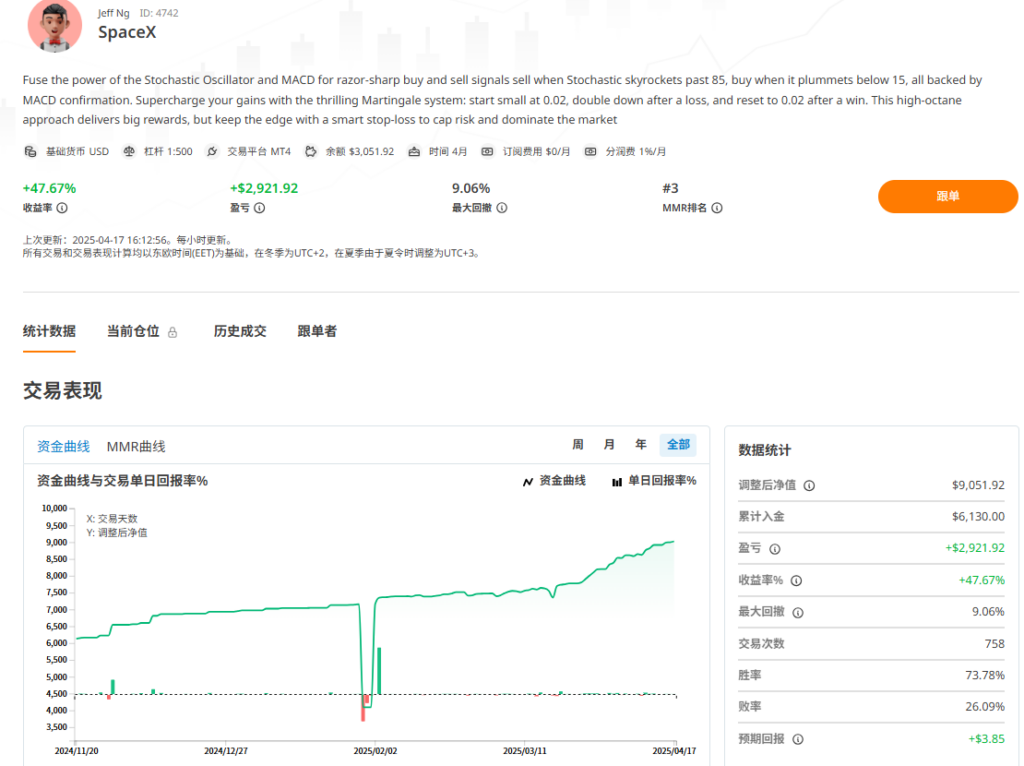
Task: Click the info icon next to 最大回撤 under 9.06%
Action: 502,208
